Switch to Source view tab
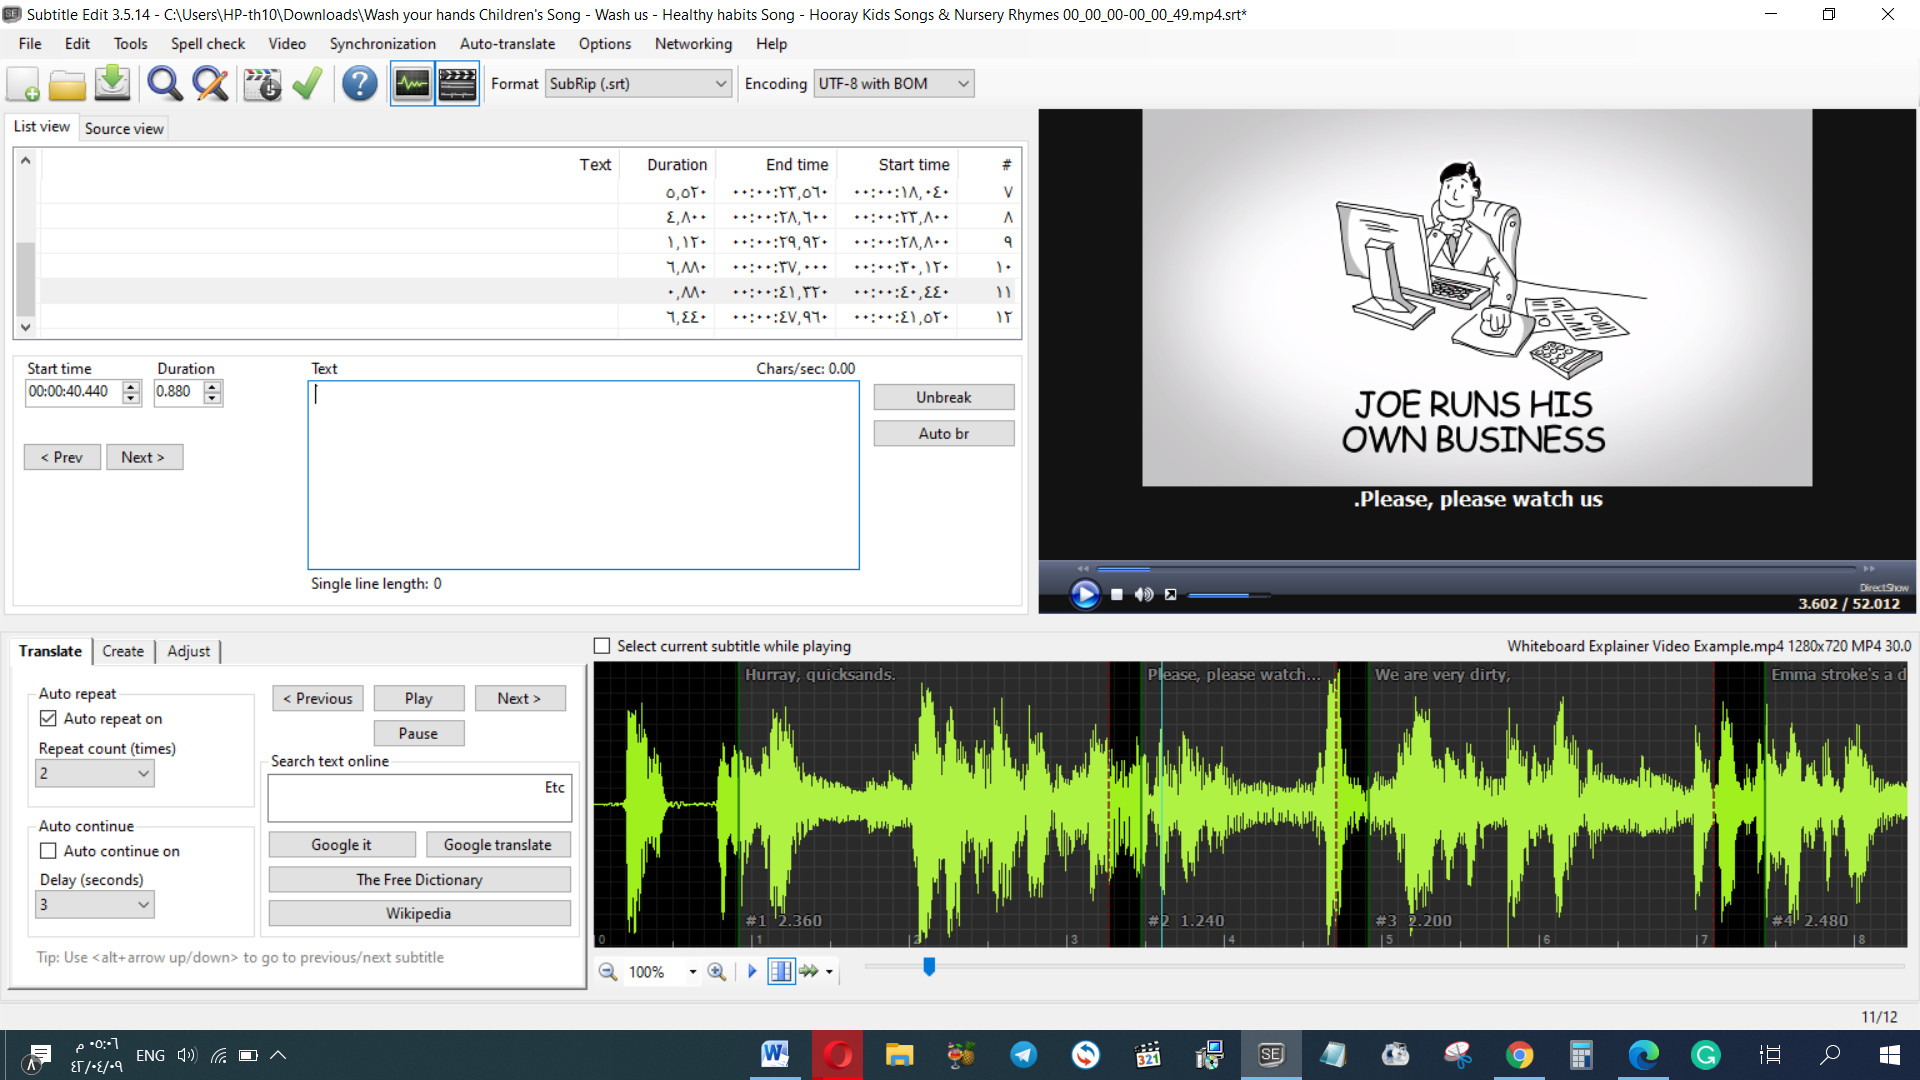1920x1080 pixels. pyautogui.click(x=124, y=128)
